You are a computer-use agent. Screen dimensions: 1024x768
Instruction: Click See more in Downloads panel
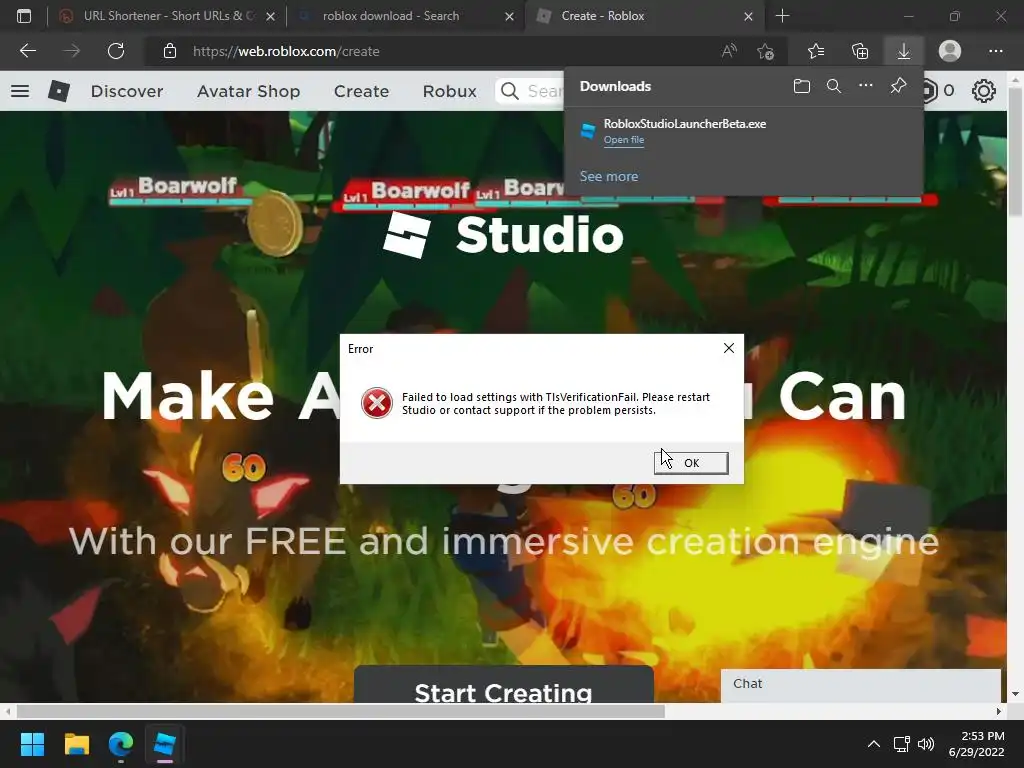coord(609,176)
